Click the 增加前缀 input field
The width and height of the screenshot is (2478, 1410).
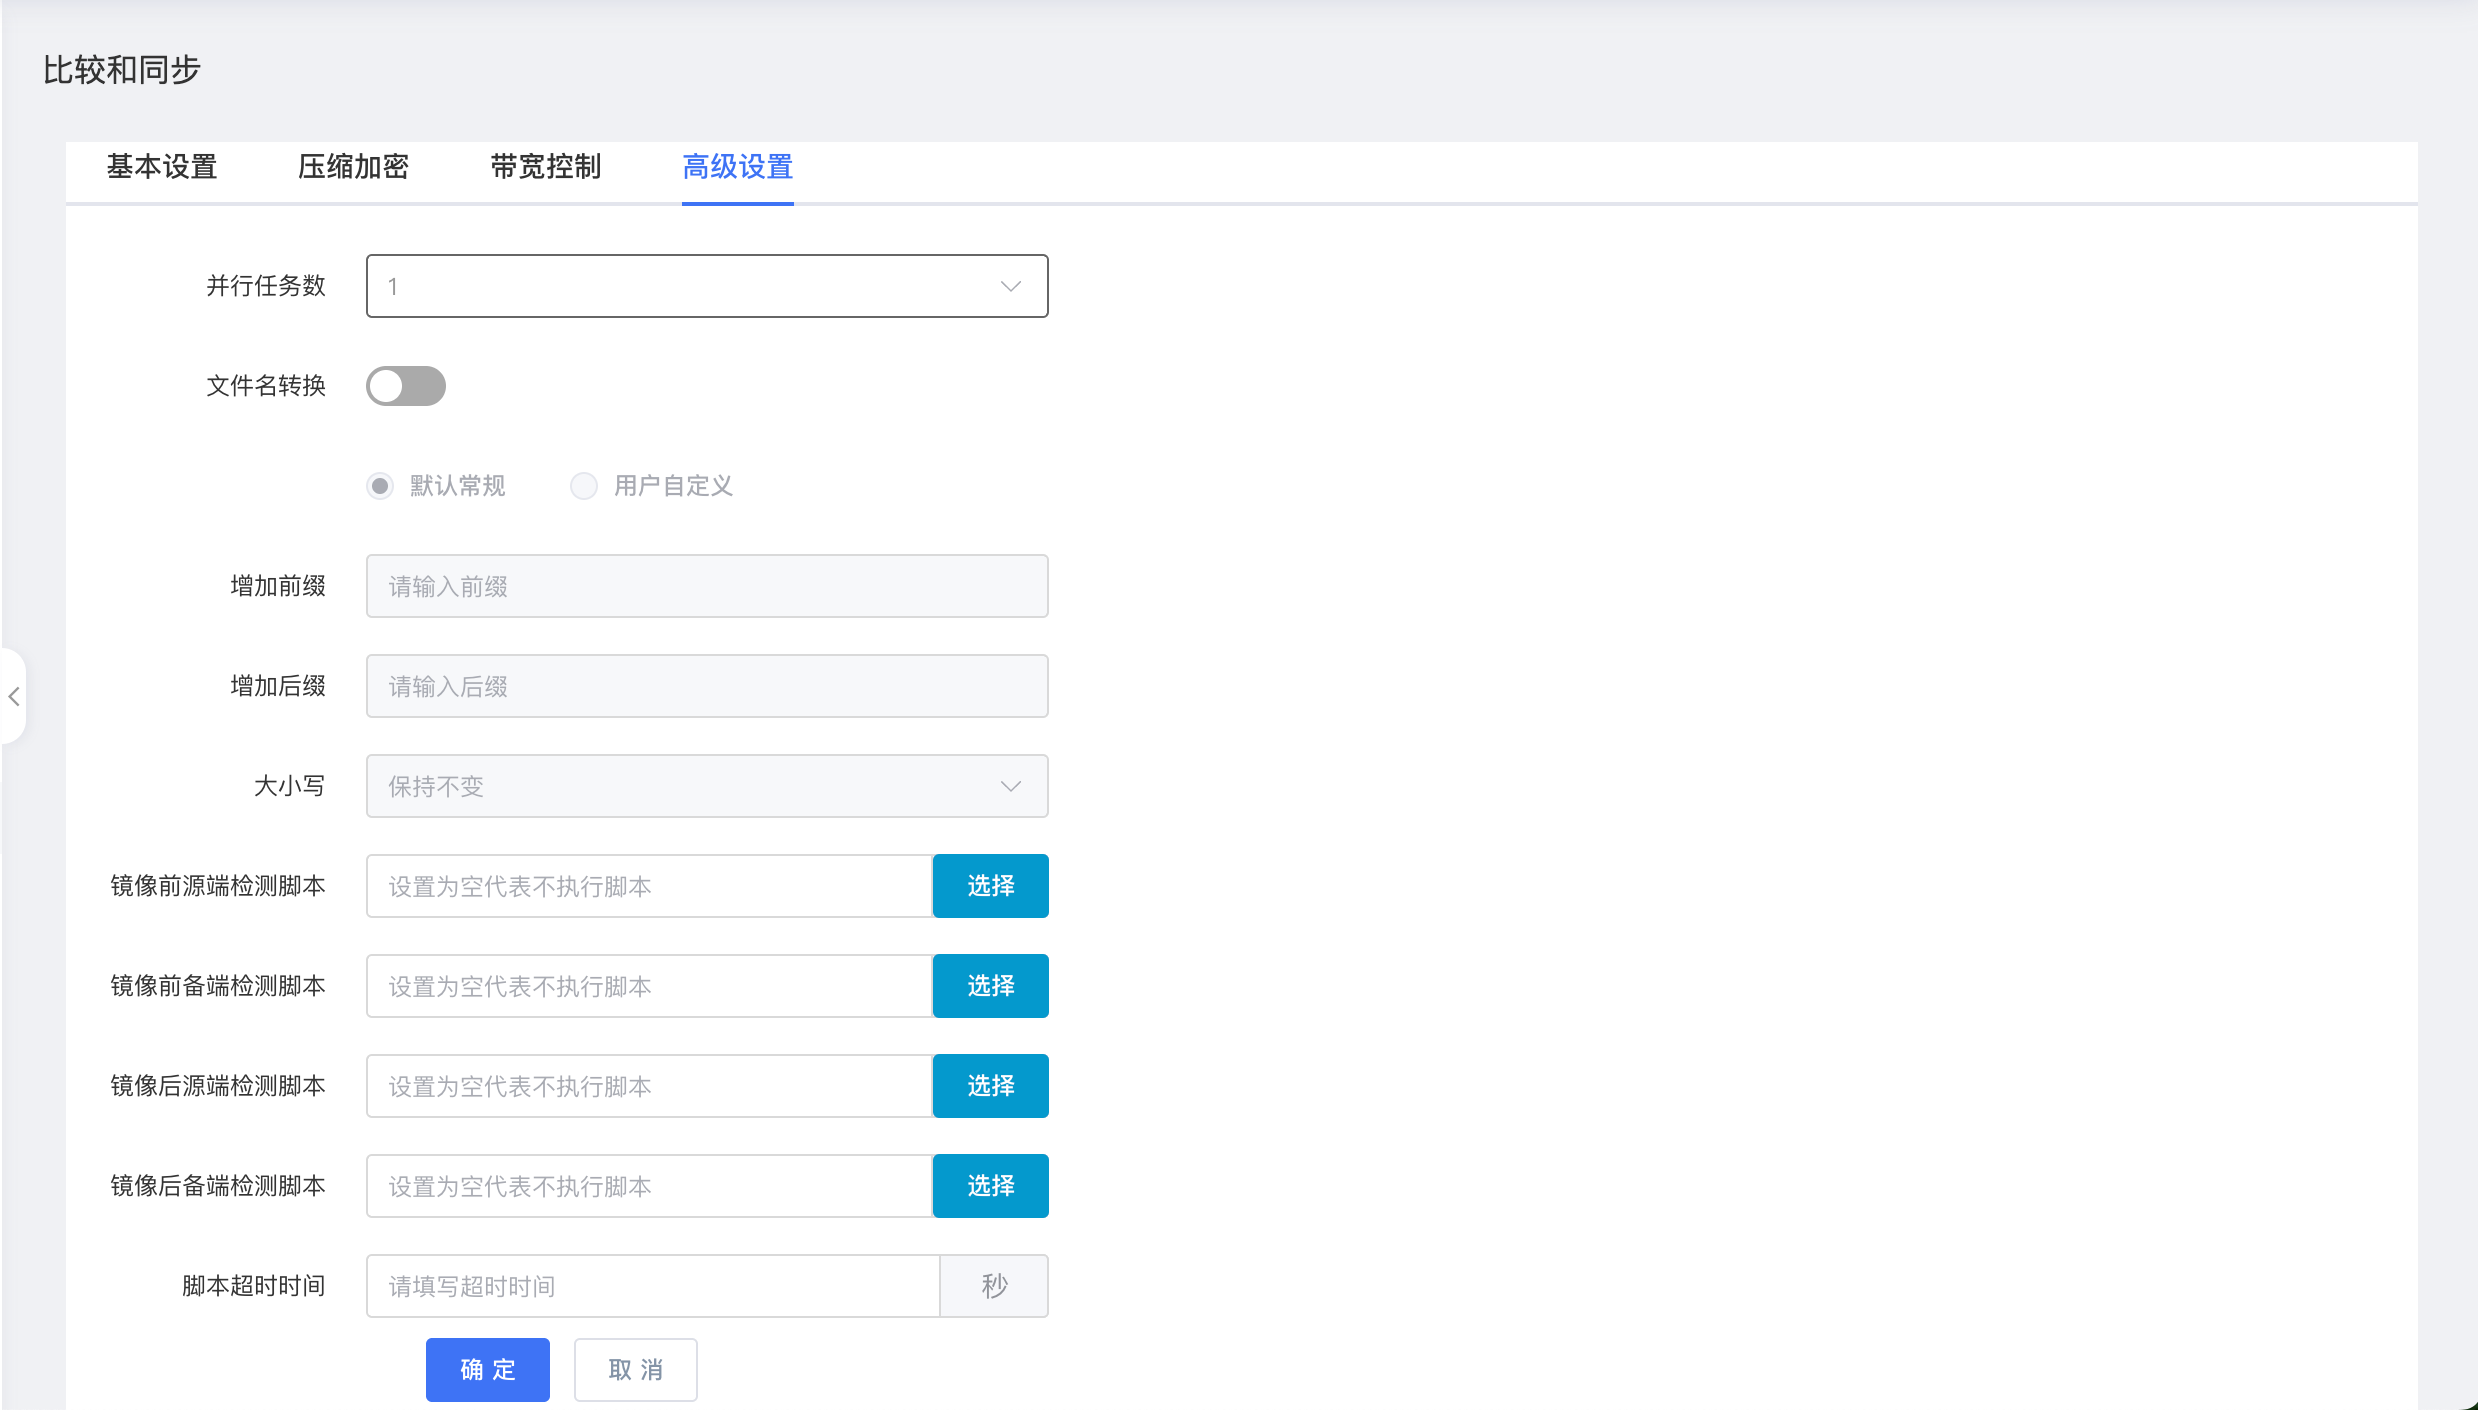pos(707,586)
